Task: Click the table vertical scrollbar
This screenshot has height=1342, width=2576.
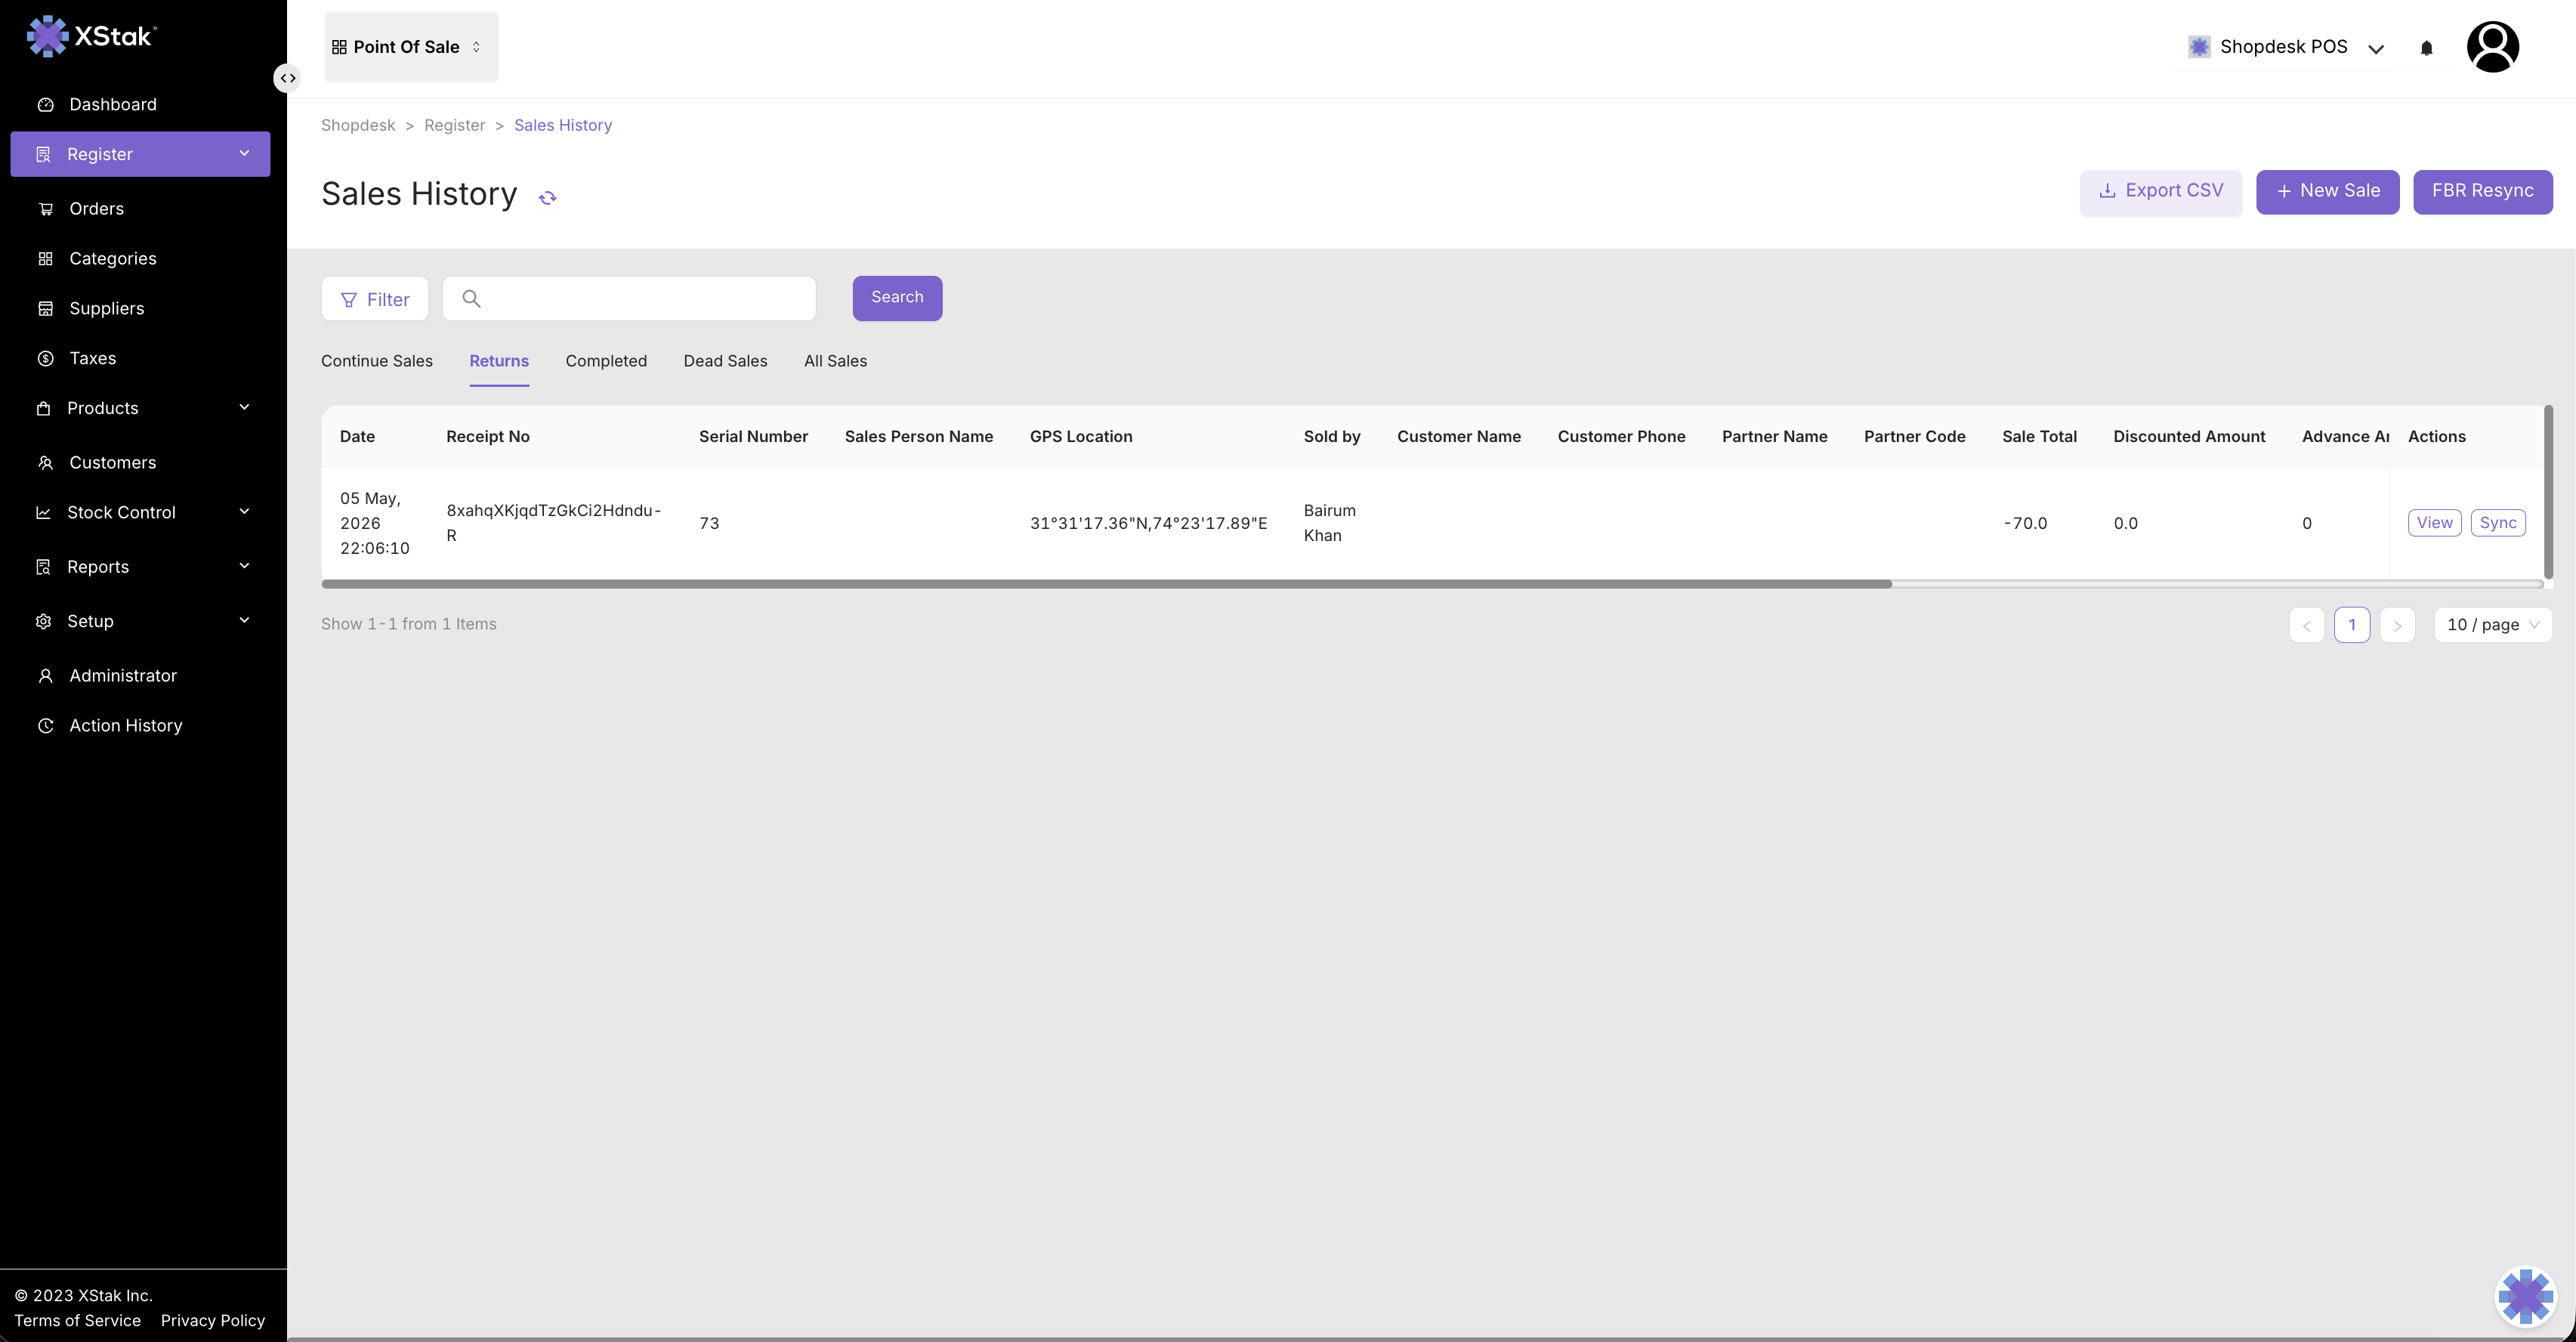Action: (2548, 491)
